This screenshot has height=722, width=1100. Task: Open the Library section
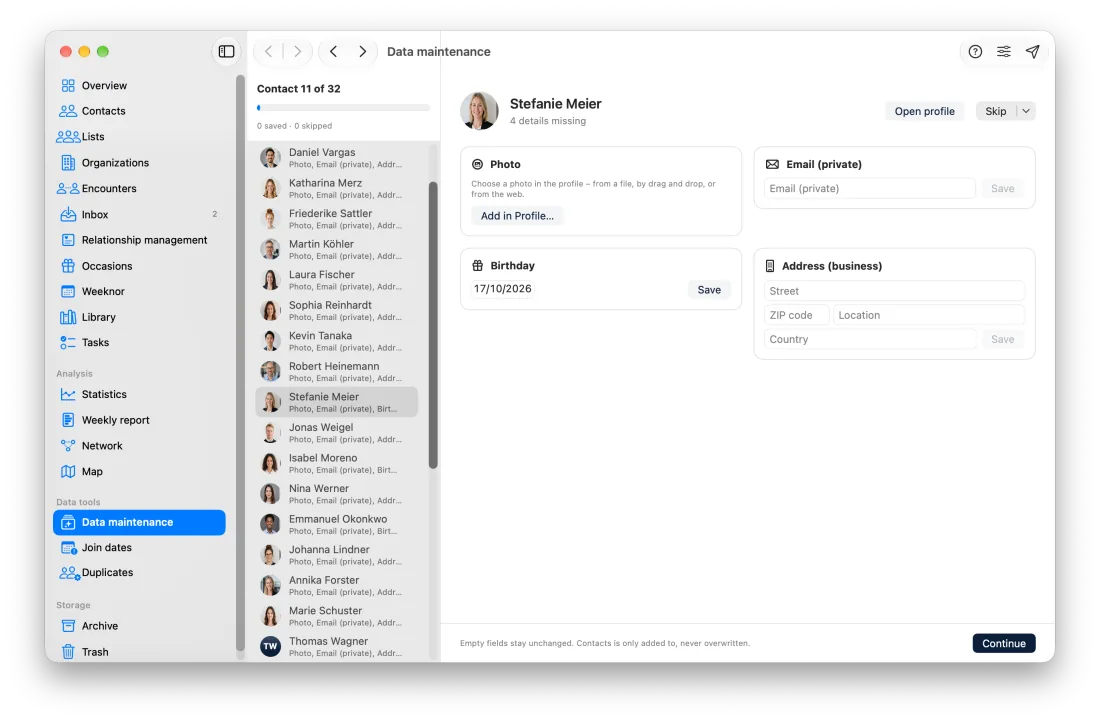point(139,317)
